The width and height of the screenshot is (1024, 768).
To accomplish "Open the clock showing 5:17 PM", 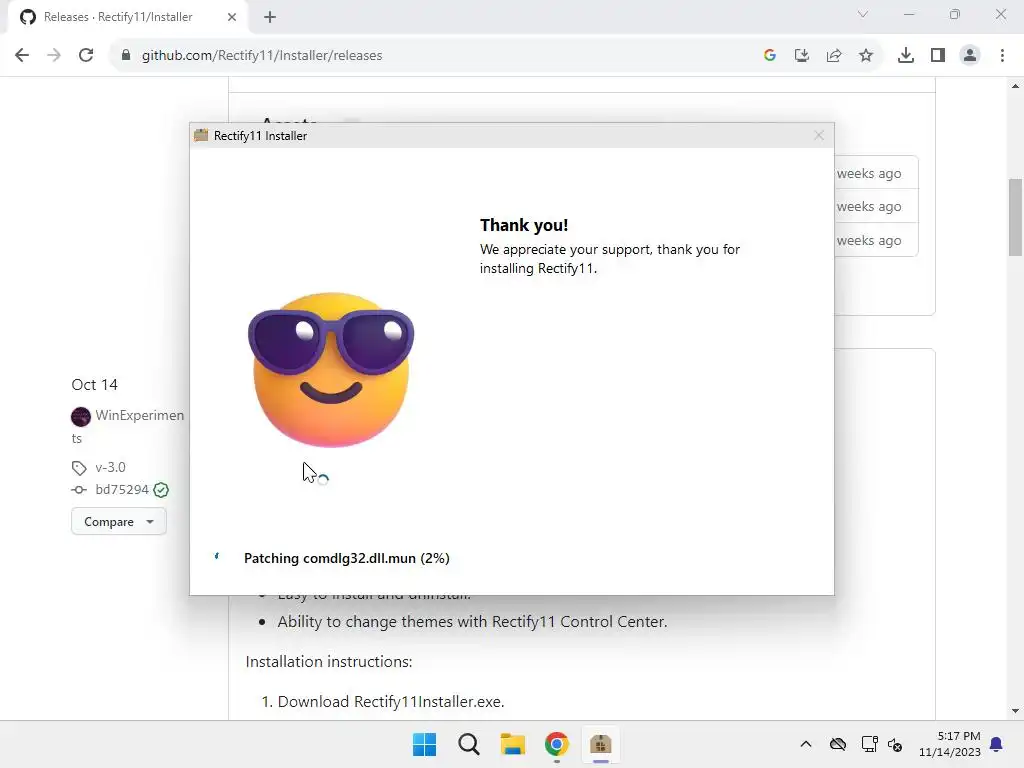I will pos(950,744).
